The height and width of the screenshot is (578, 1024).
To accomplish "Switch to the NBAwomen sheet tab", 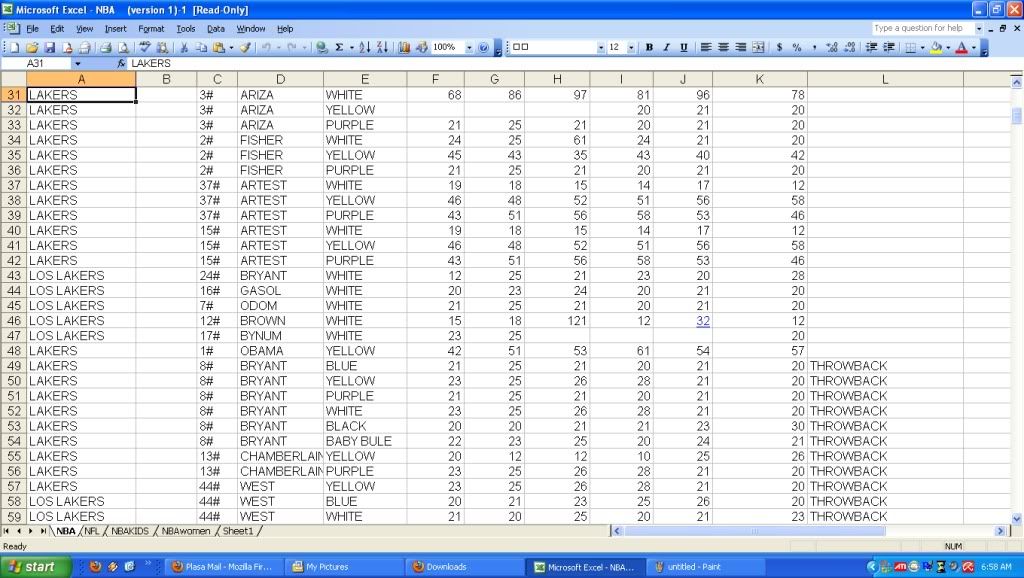I will click(x=185, y=531).
